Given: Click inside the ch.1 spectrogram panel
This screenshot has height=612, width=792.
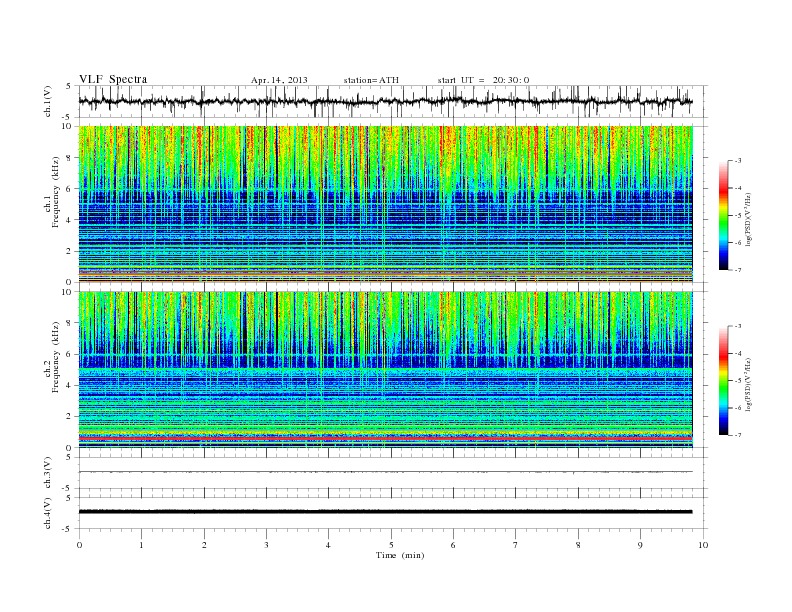Looking at the screenshot, I should 385,204.
